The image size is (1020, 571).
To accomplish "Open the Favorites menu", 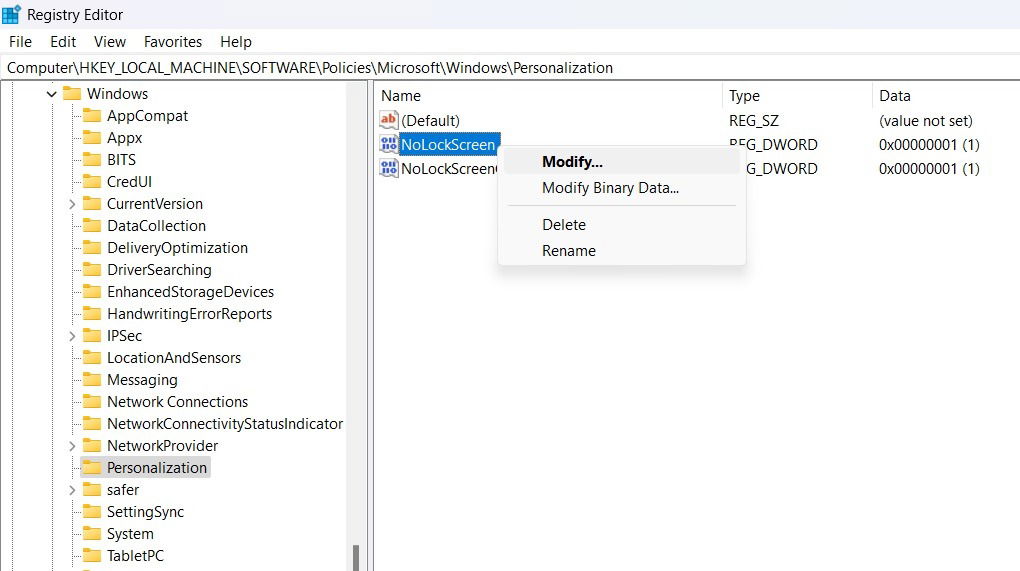I will coord(173,42).
